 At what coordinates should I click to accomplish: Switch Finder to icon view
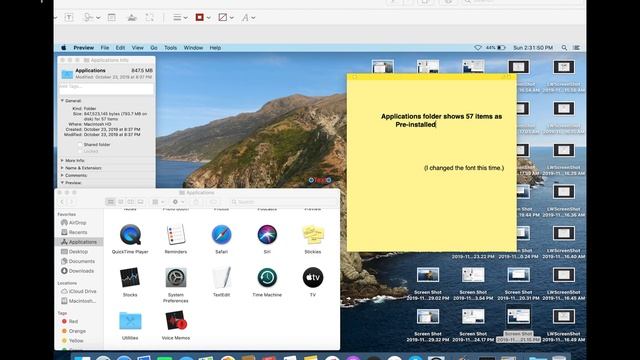[x=111, y=202]
